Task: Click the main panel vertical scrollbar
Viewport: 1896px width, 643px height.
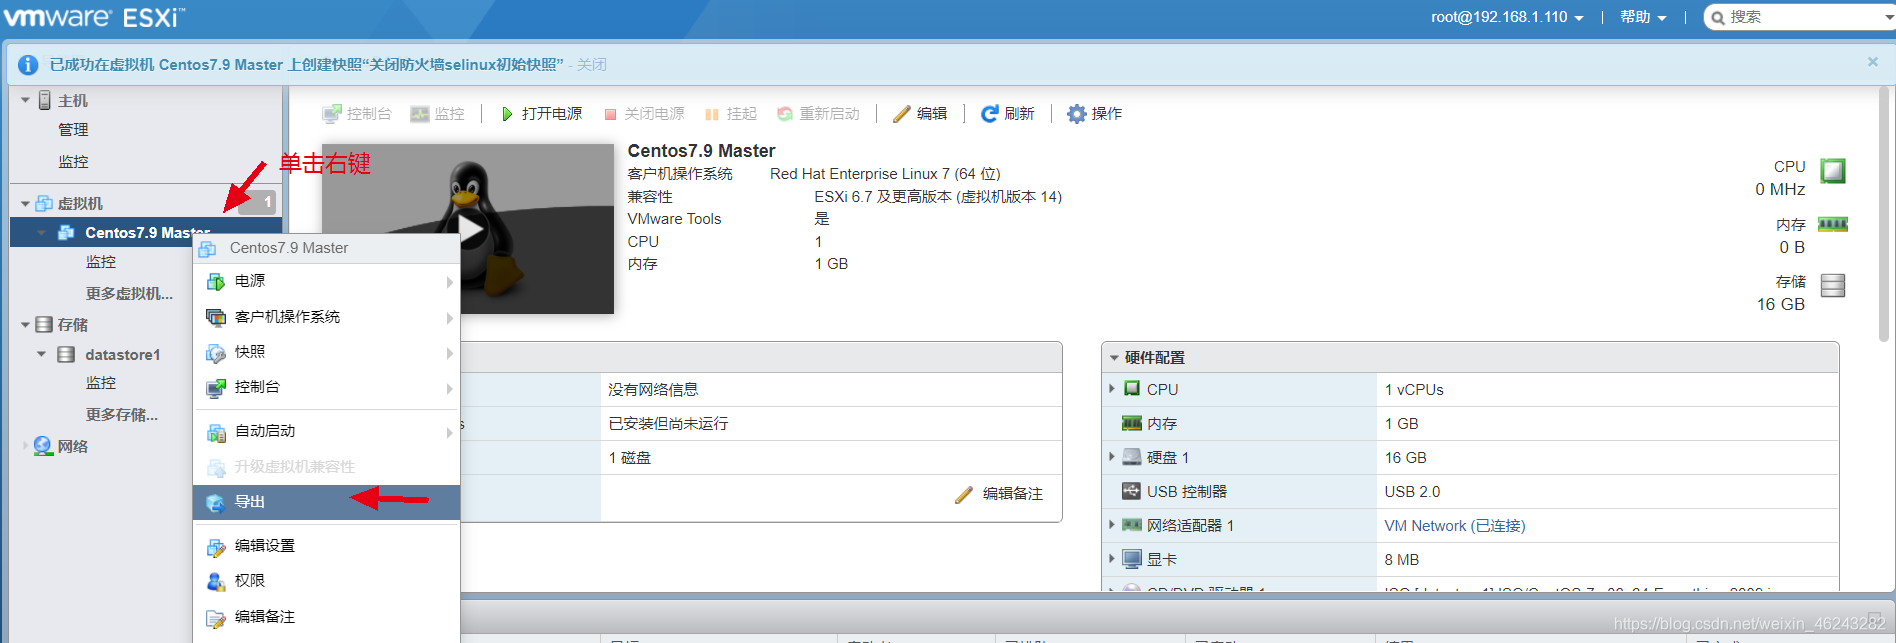Action: [1885, 215]
